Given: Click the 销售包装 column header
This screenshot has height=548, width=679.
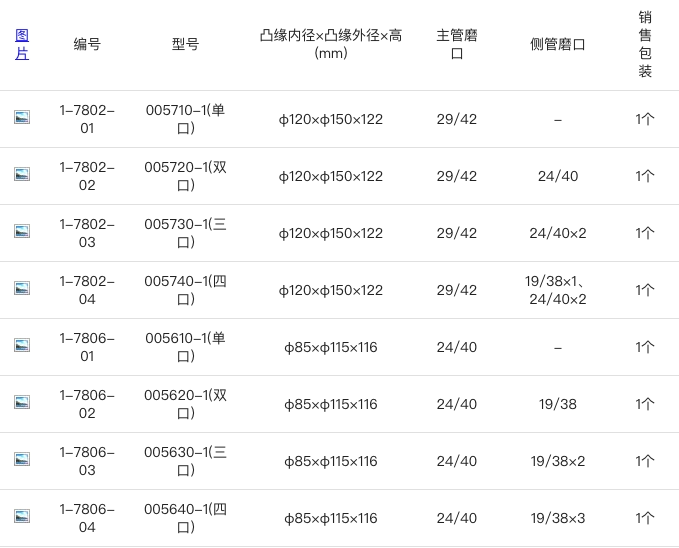Looking at the screenshot, I should tap(645, 44).
